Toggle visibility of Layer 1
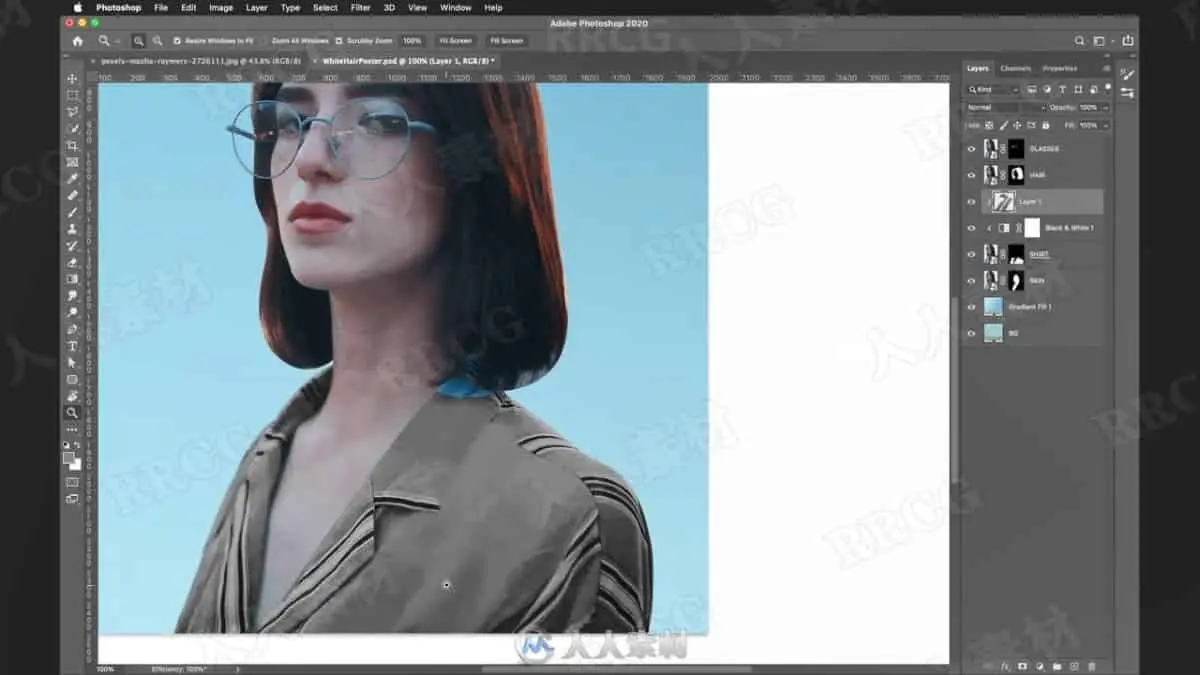 tap(971, 202)
